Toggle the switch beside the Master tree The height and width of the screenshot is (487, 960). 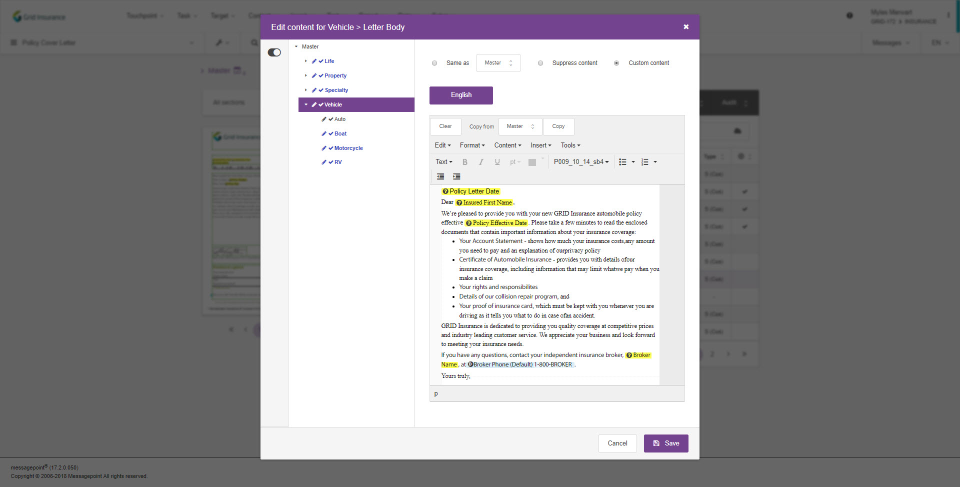(274, 53)
